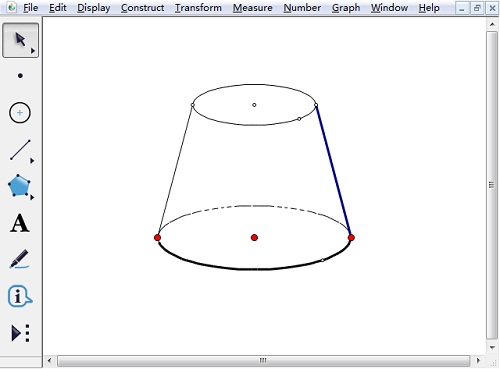Select the Polygon tool

pos(19,185)
